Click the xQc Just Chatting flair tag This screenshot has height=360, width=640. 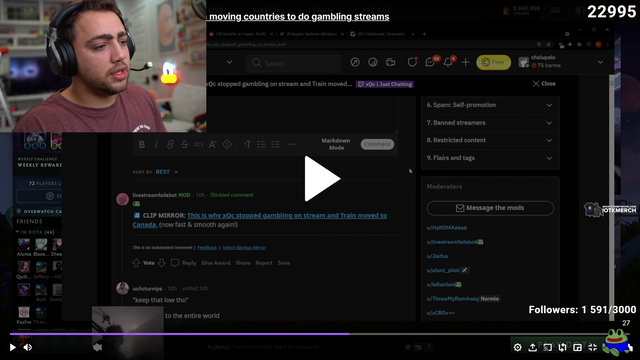(x=385, y=84)
